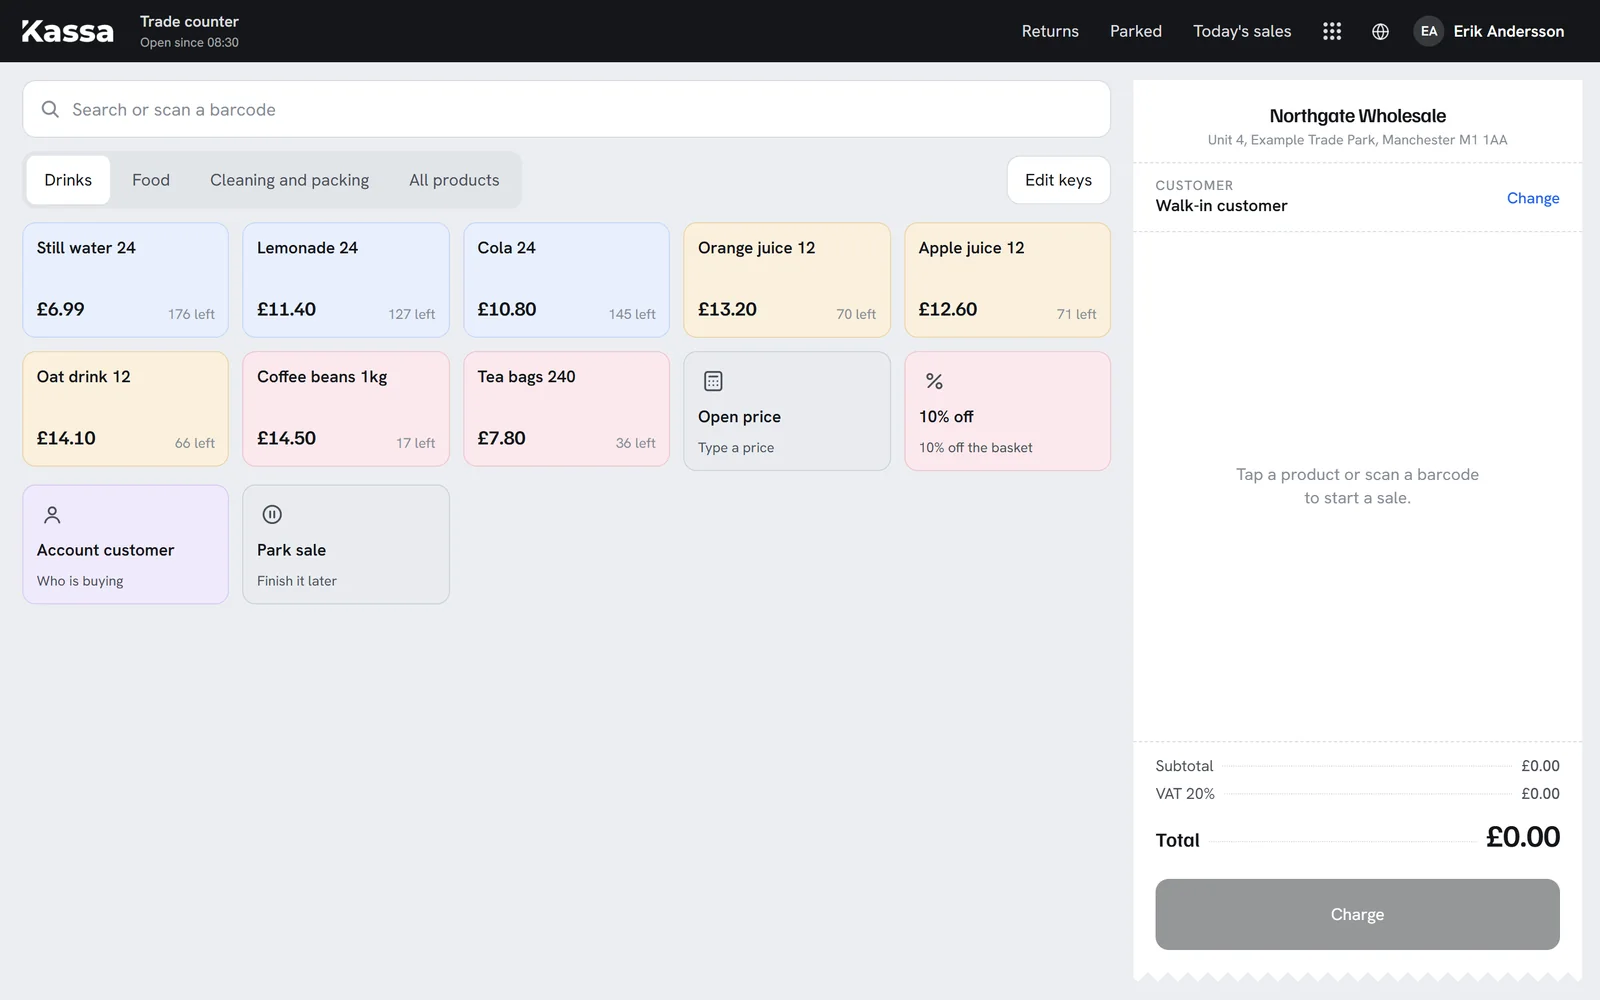
Task: Click the calculator icon on Open price
Action: pyautogui.click(x=713, y=381)
